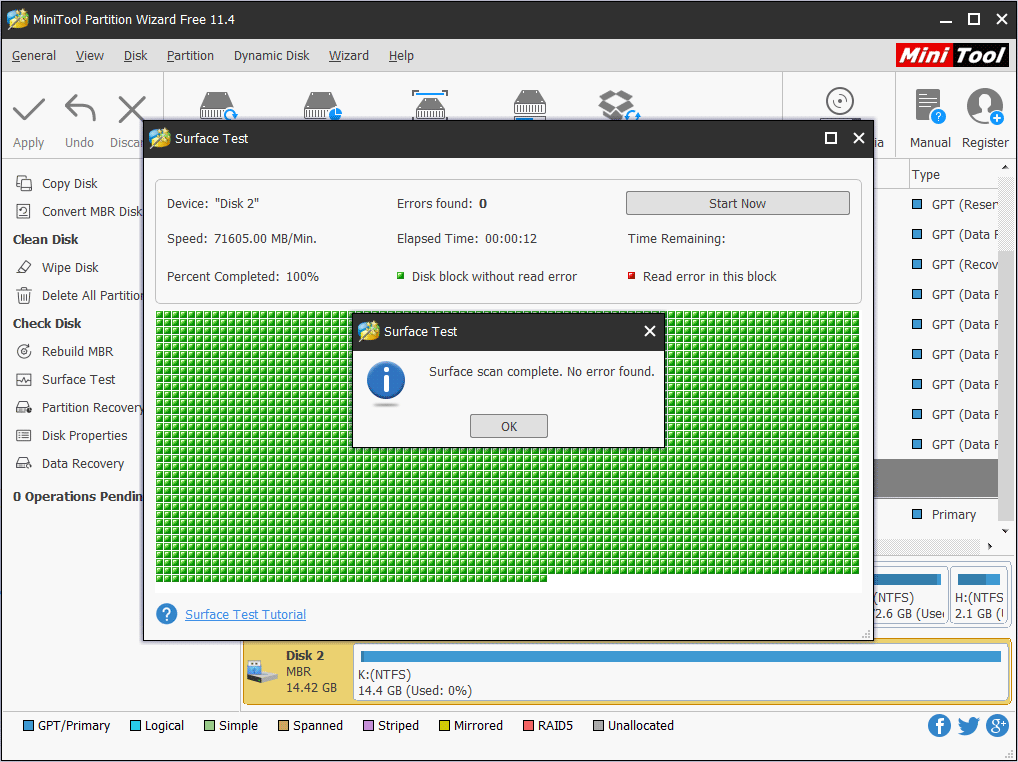Choose Rebuild MBR in the sidebar

(x=77, y=352)
